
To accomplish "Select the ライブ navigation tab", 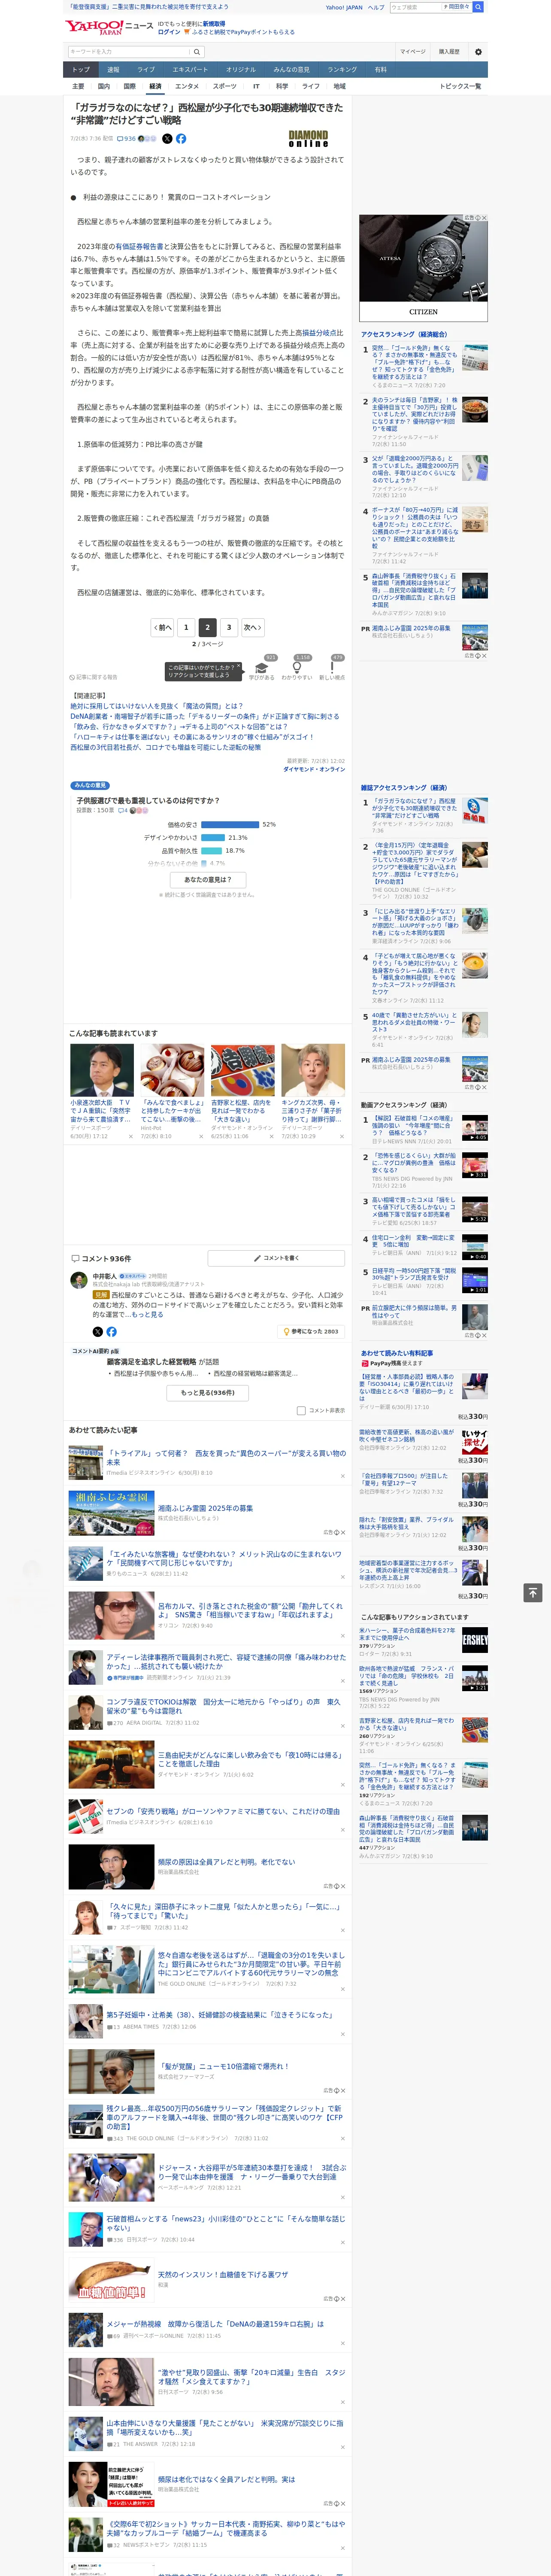I will coord(146,70).
